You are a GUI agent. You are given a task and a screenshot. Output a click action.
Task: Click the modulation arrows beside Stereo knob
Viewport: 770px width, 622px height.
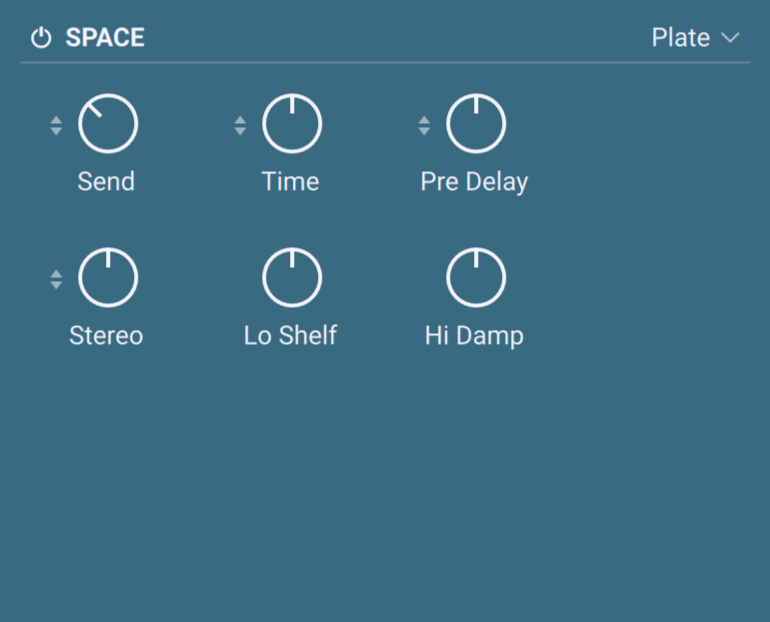[x=56, y=280]
